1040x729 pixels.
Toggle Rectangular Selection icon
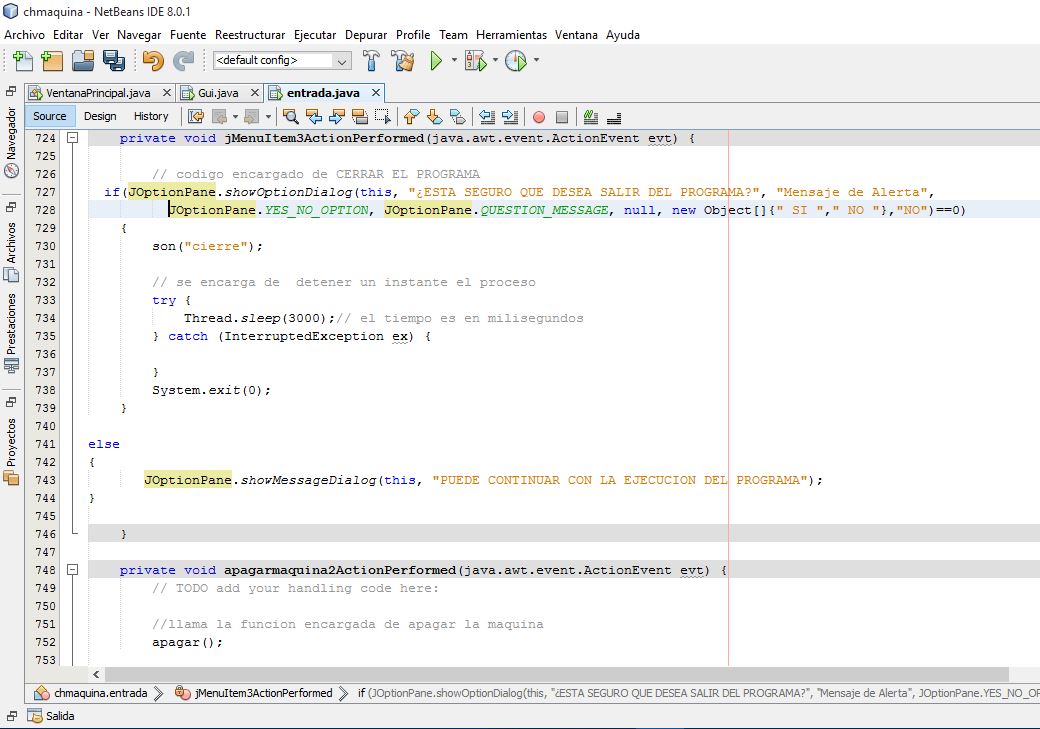pos(383,117)
